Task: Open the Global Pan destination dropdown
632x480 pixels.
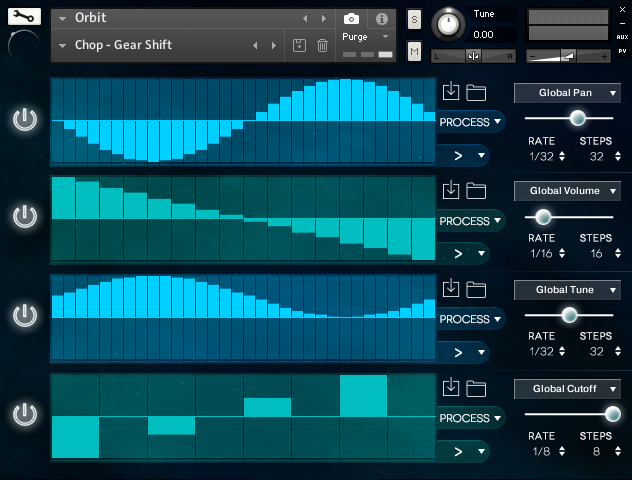Action: pyautogui.click(x=567, y=93)
